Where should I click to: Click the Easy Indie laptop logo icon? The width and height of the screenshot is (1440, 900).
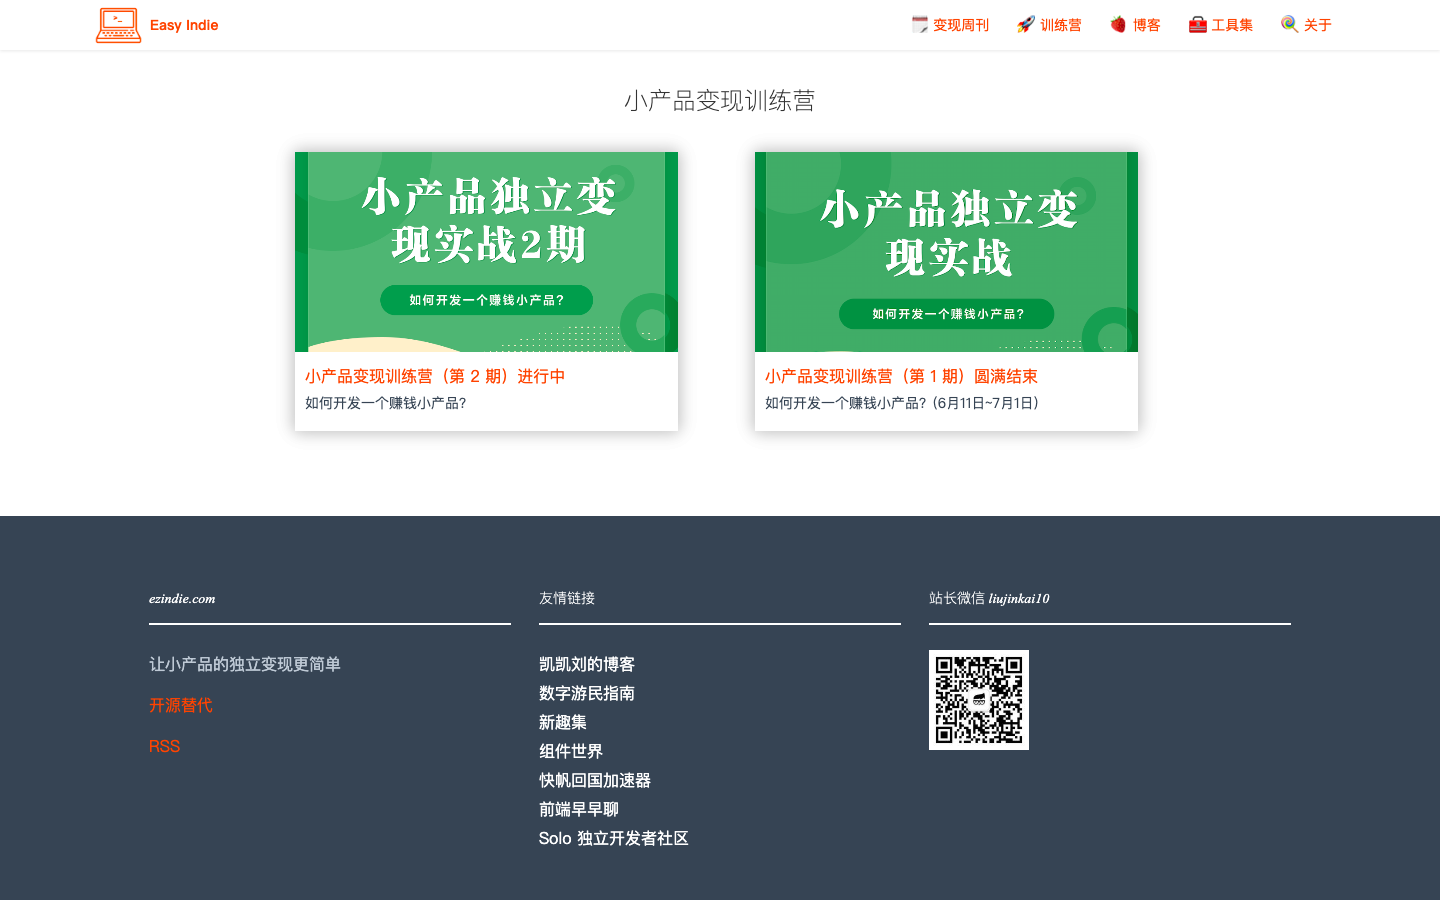coord(117,25)
